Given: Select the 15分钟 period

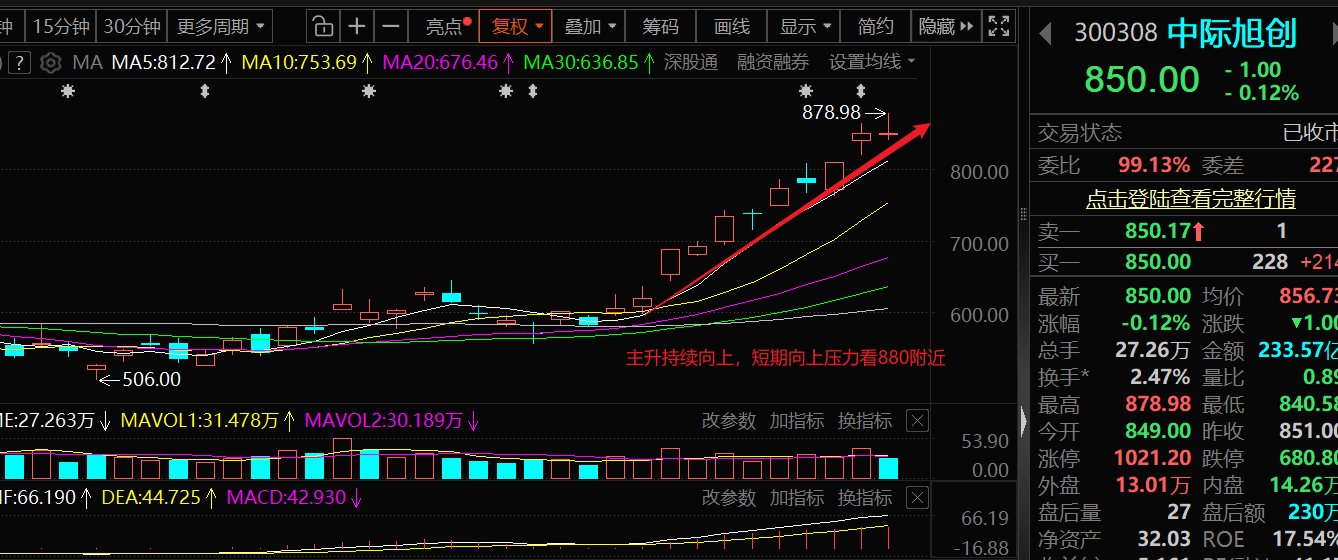Looking at the screenshot, I should click(x=60, y=26).
